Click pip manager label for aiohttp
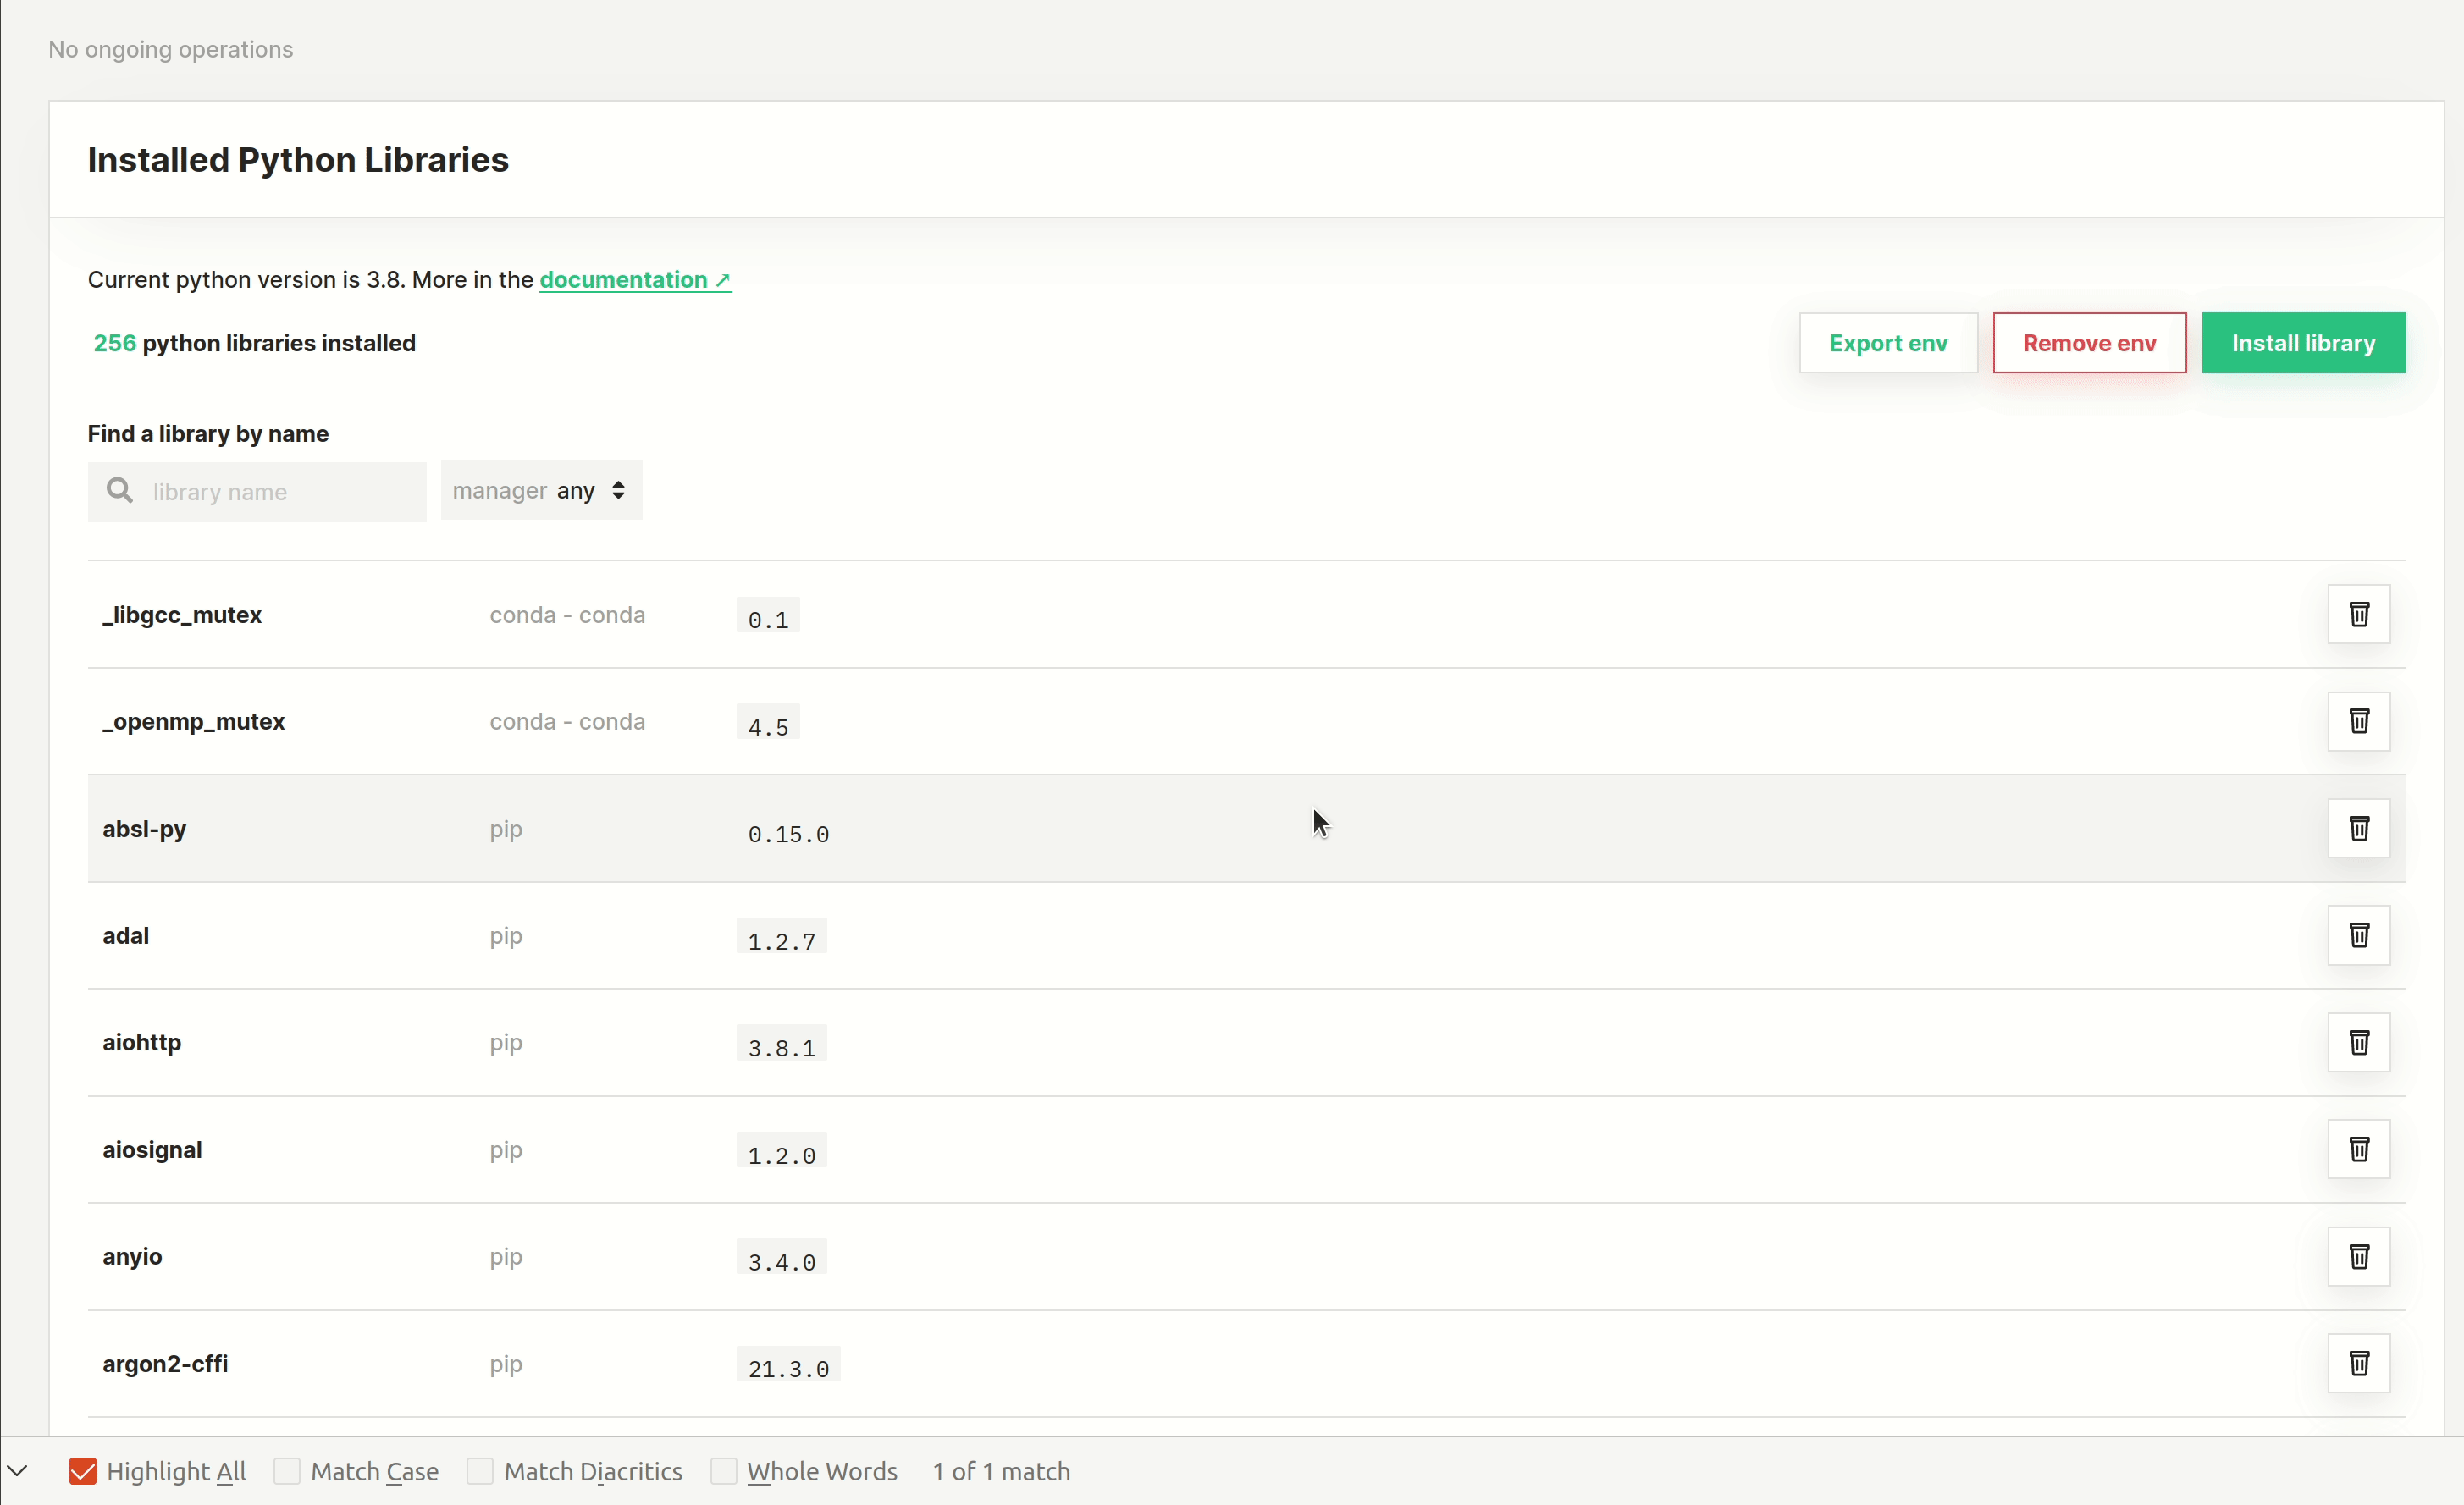This screenshot has width=2464, height=1505. coord(506,1043)
